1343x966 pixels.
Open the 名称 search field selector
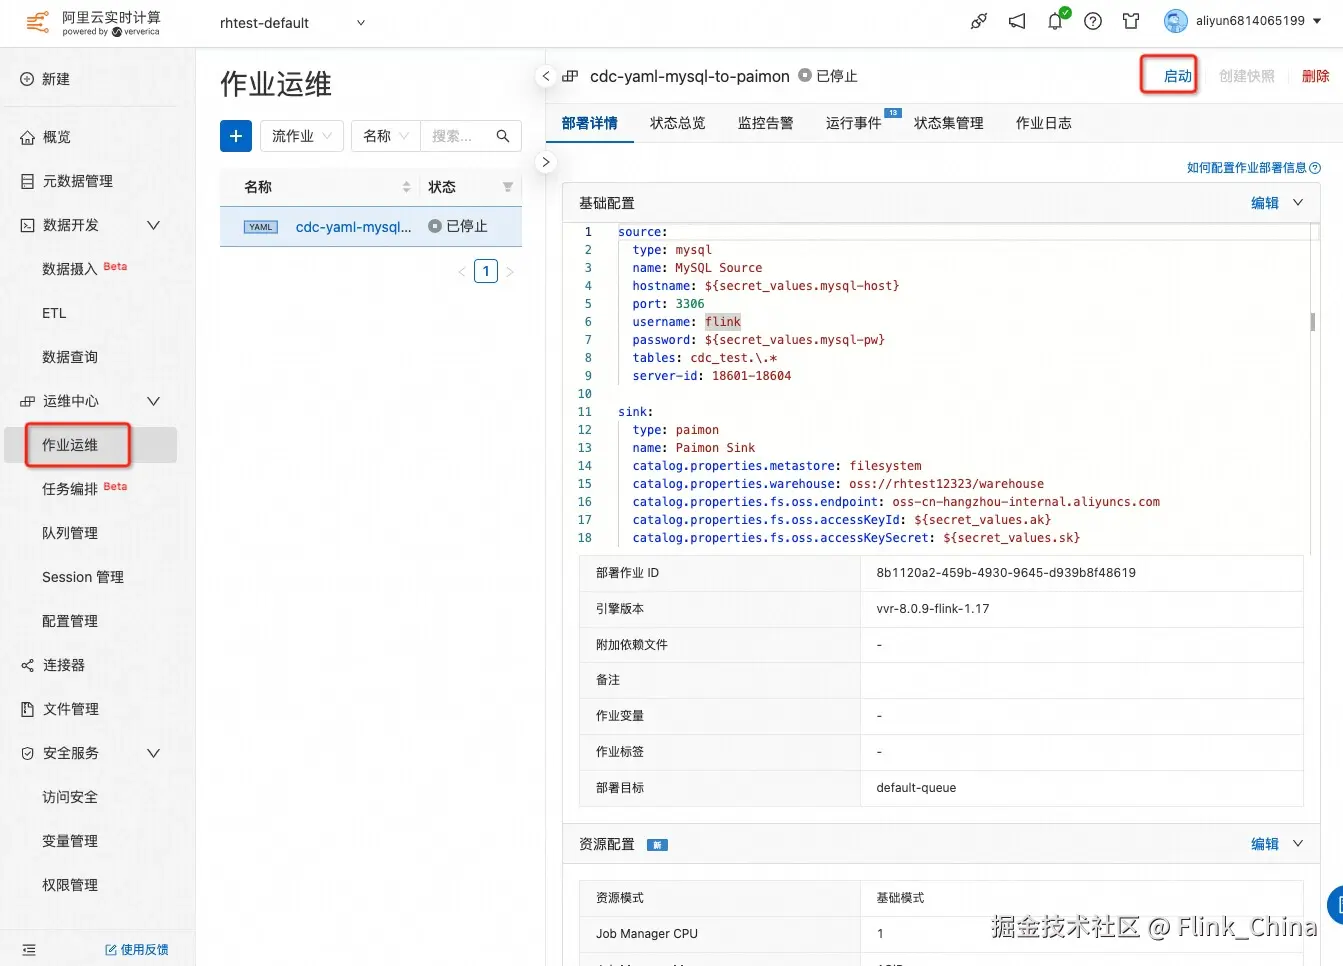386,136
